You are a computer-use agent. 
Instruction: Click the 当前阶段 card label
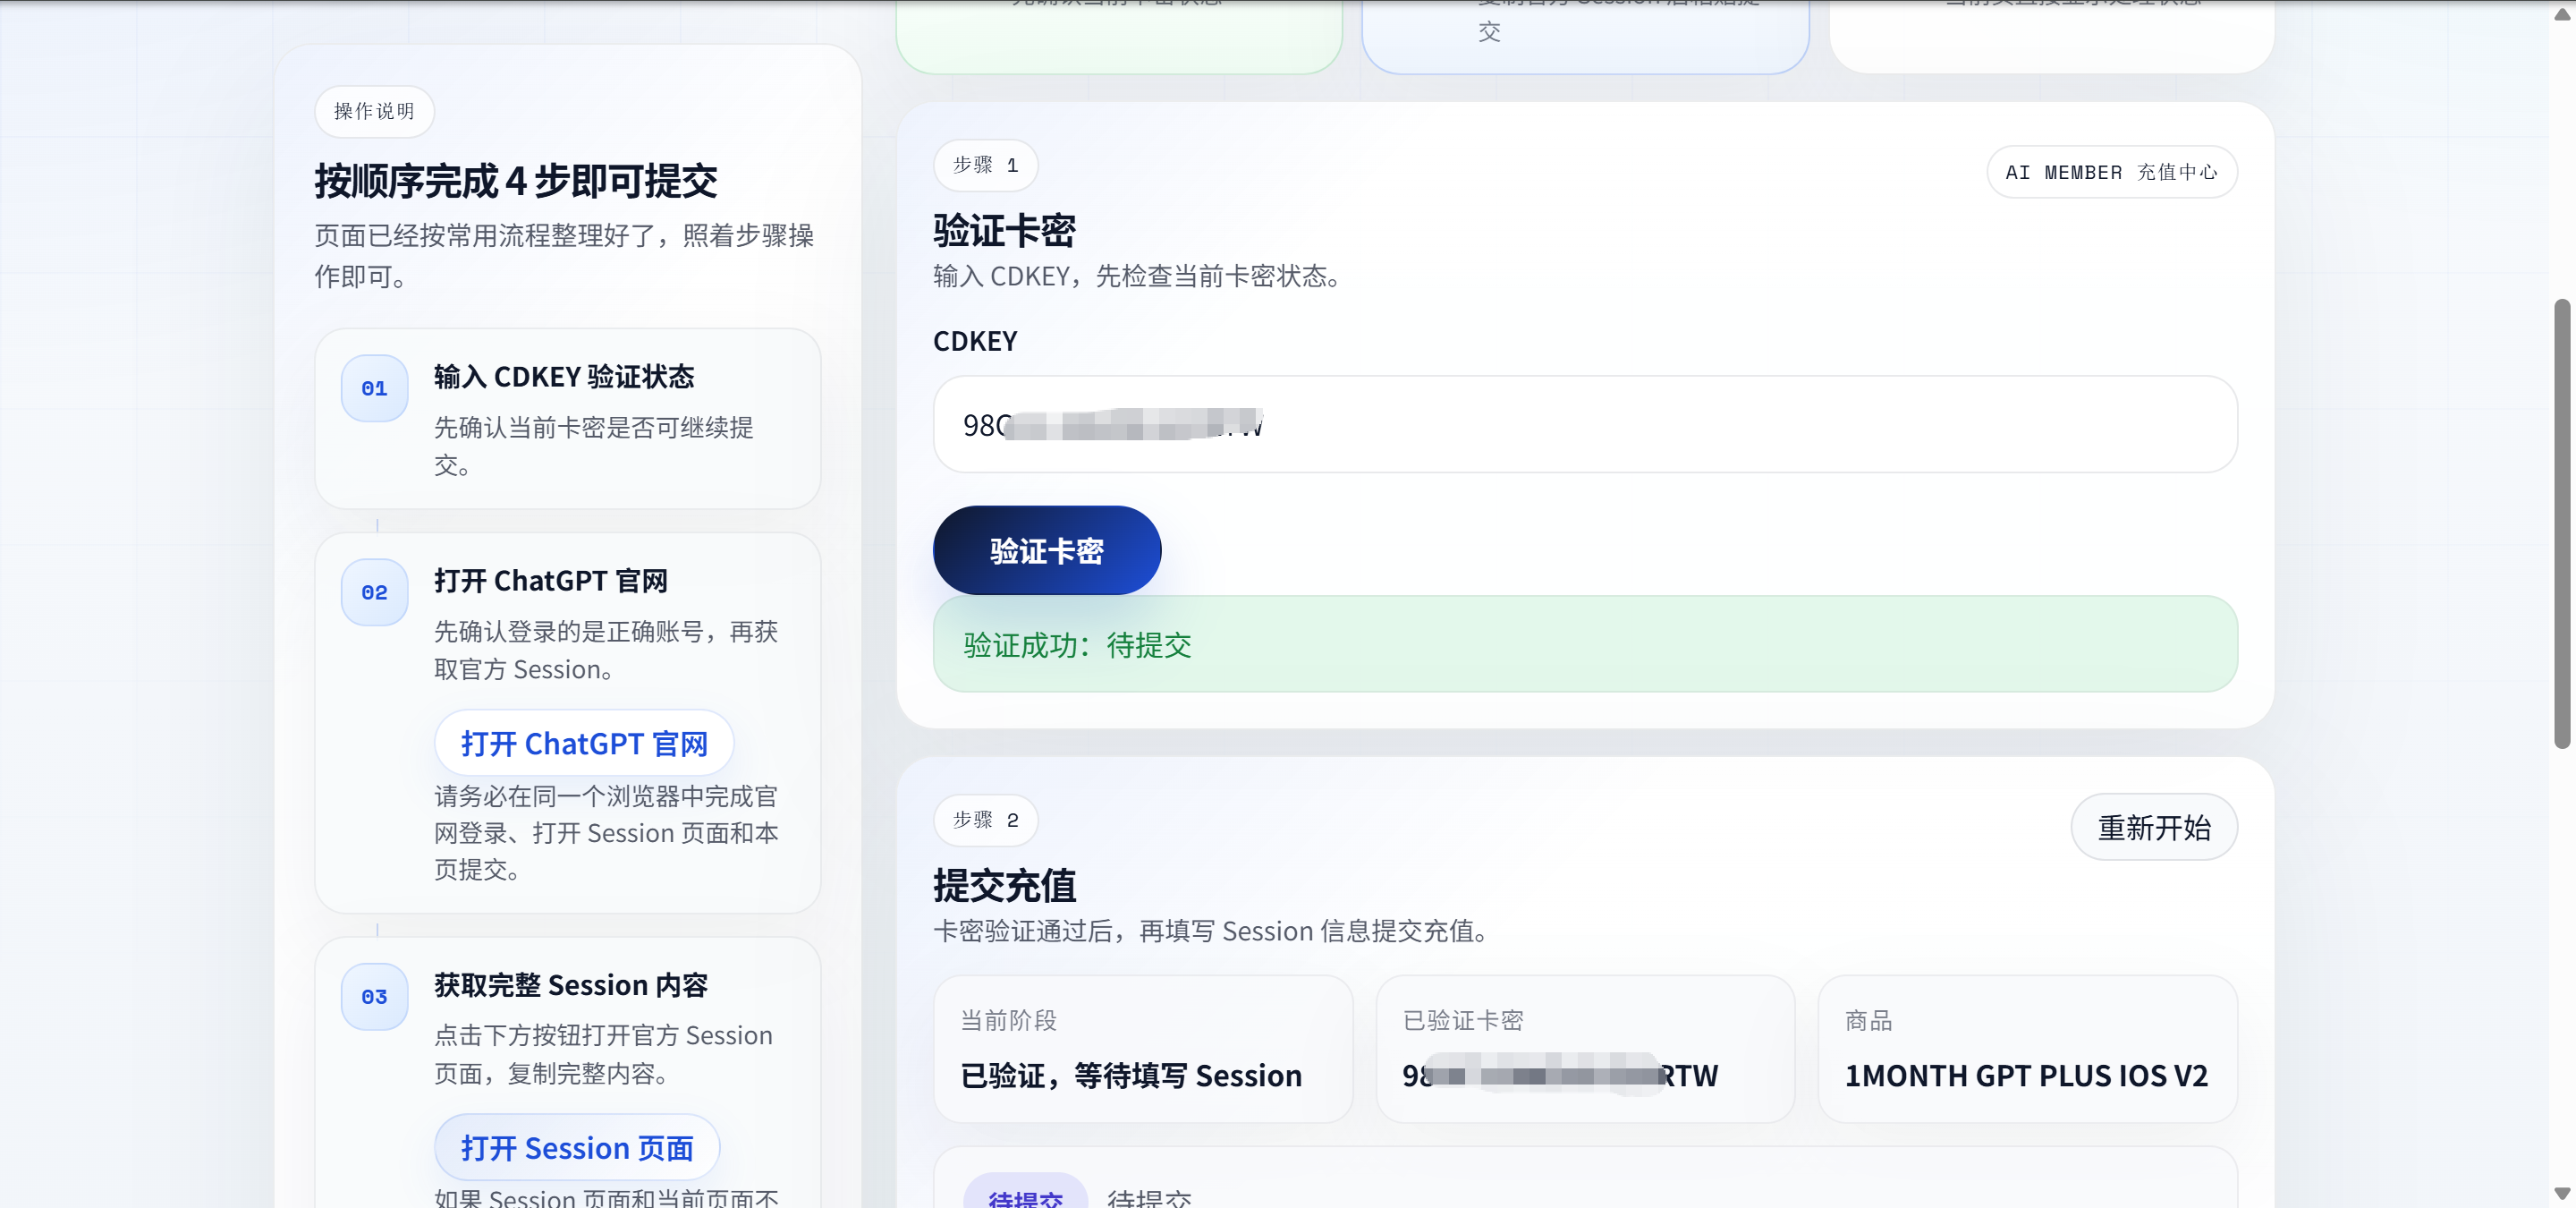click(1008, 1020)
